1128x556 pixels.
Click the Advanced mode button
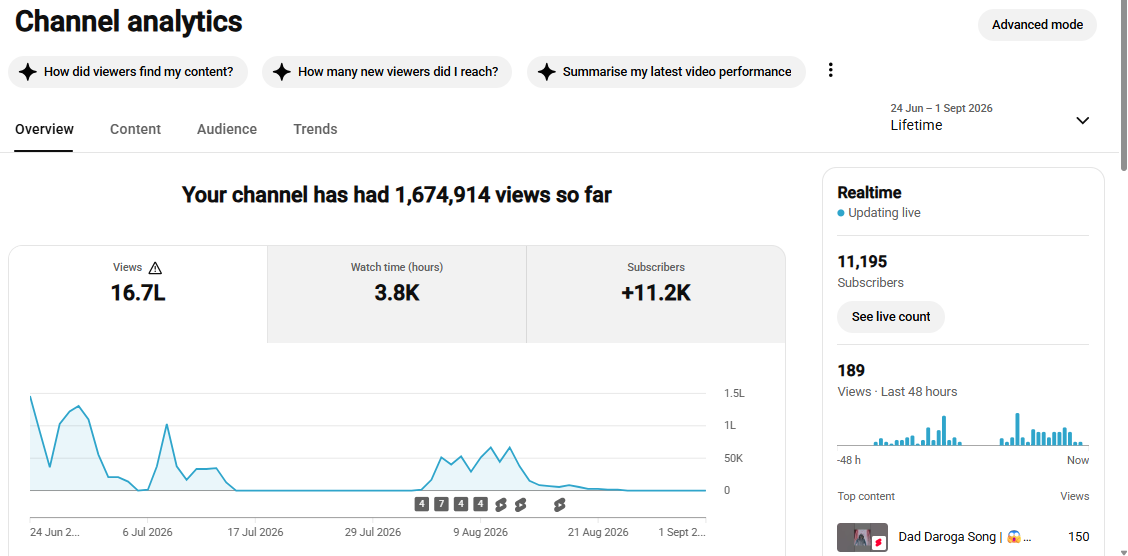(x=1037, y=25)
